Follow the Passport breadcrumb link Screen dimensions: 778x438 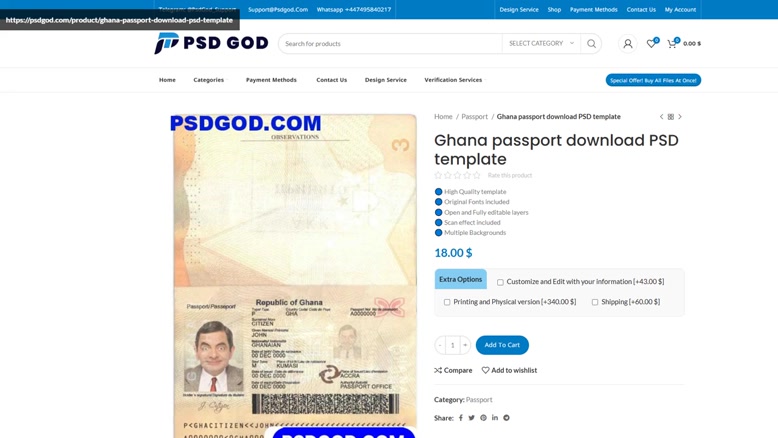[474, 117]
